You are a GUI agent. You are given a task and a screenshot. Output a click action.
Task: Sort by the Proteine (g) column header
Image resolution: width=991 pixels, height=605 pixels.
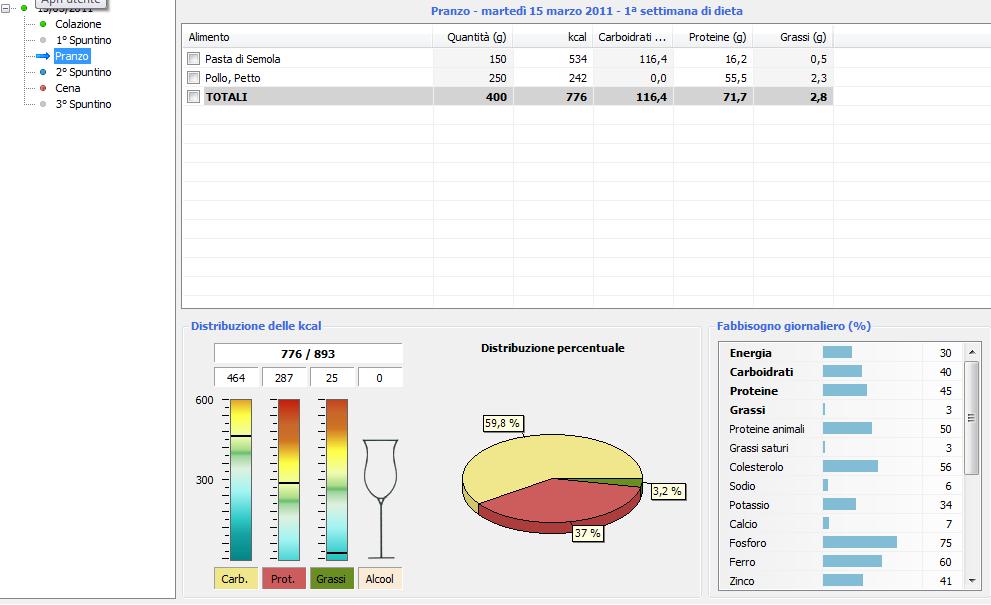tap(713, 37)
